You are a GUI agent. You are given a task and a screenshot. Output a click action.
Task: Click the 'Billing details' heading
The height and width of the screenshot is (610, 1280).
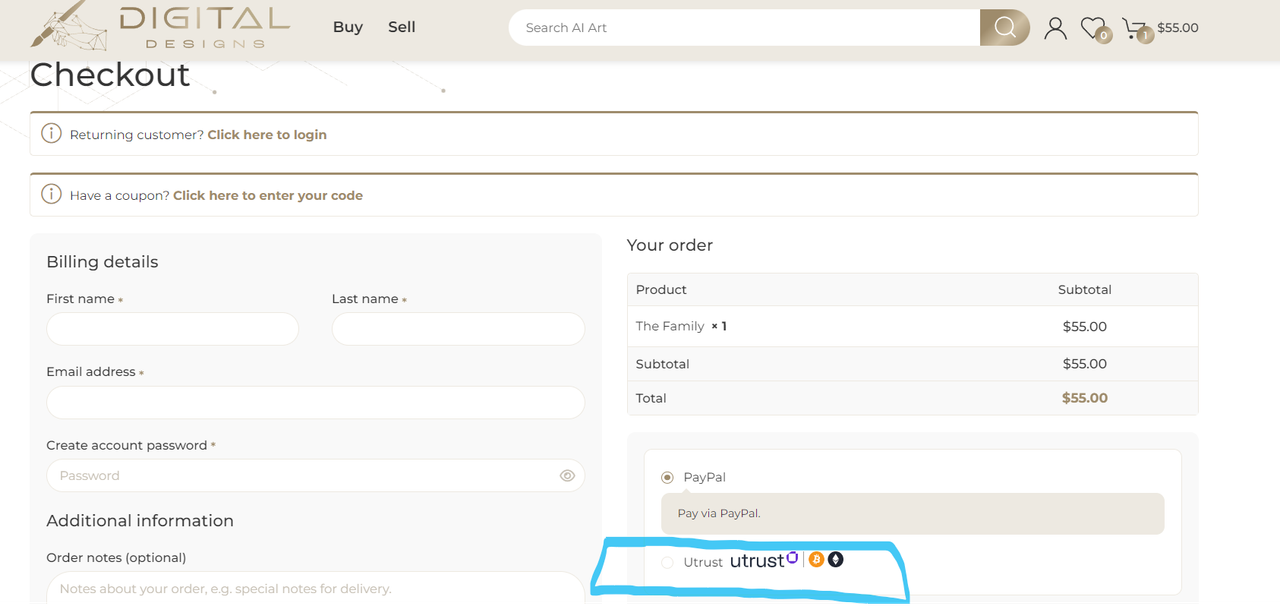(x=102, y=262)
